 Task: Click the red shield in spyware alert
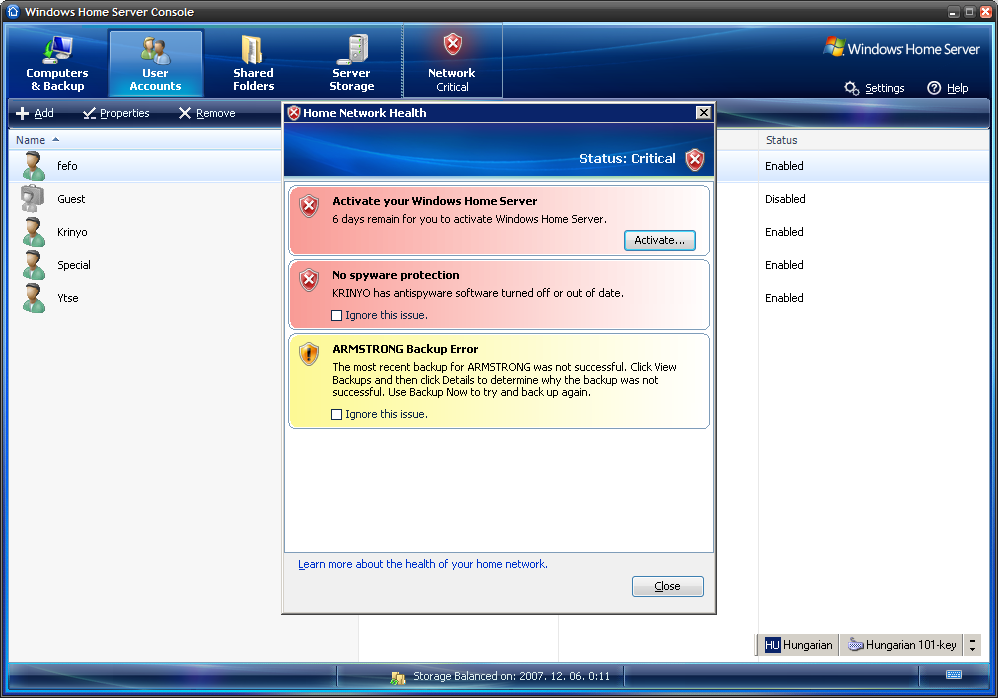tap(309, 280)
